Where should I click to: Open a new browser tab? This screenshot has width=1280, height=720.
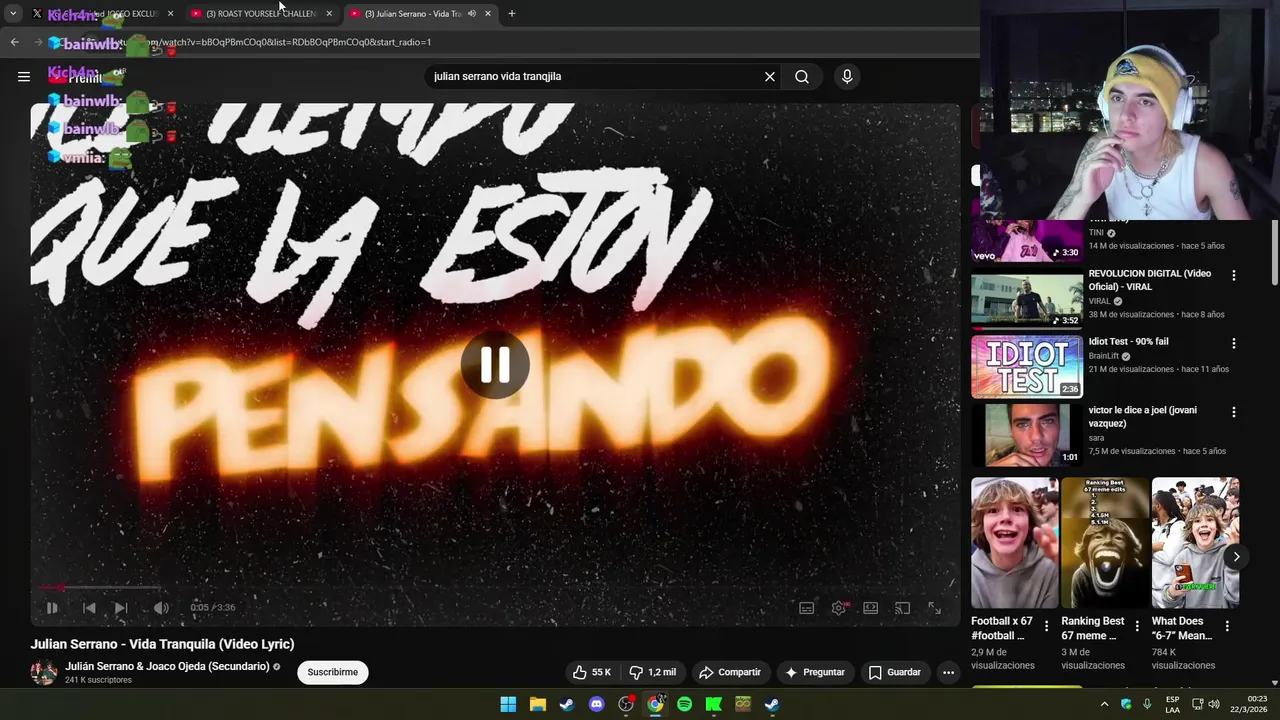pos(512,13)
